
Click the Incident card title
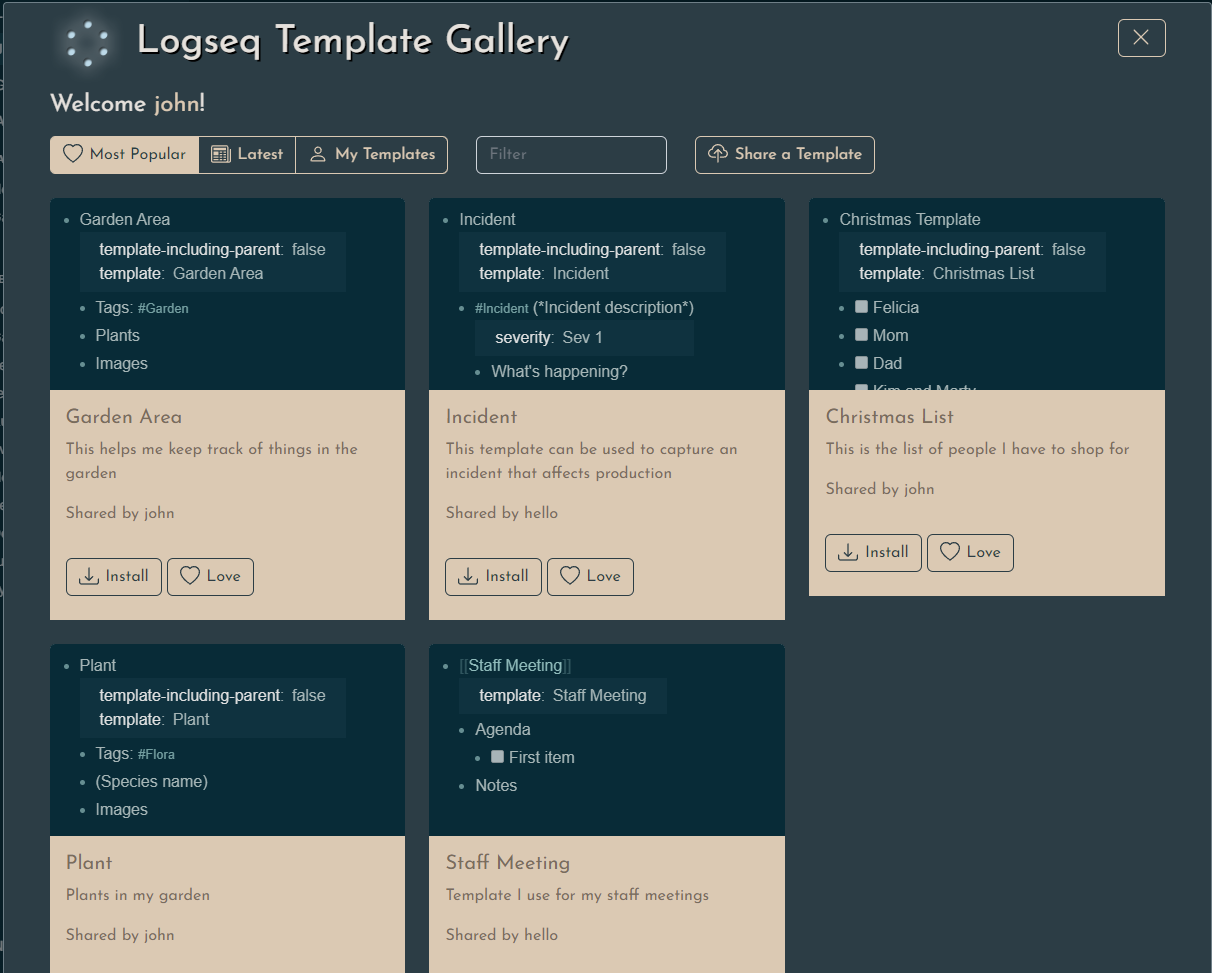482,417
